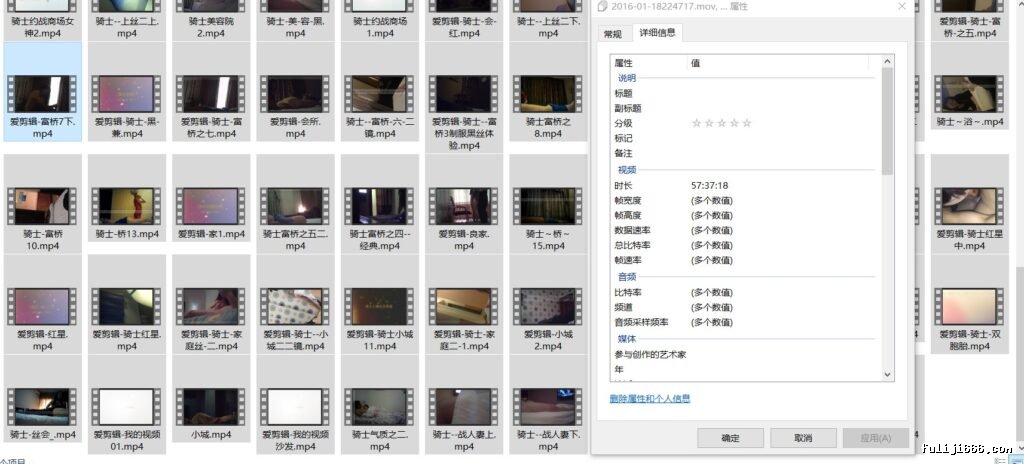Click the 应用(A) button
The image size is (1024, 464).
point(876,438)
